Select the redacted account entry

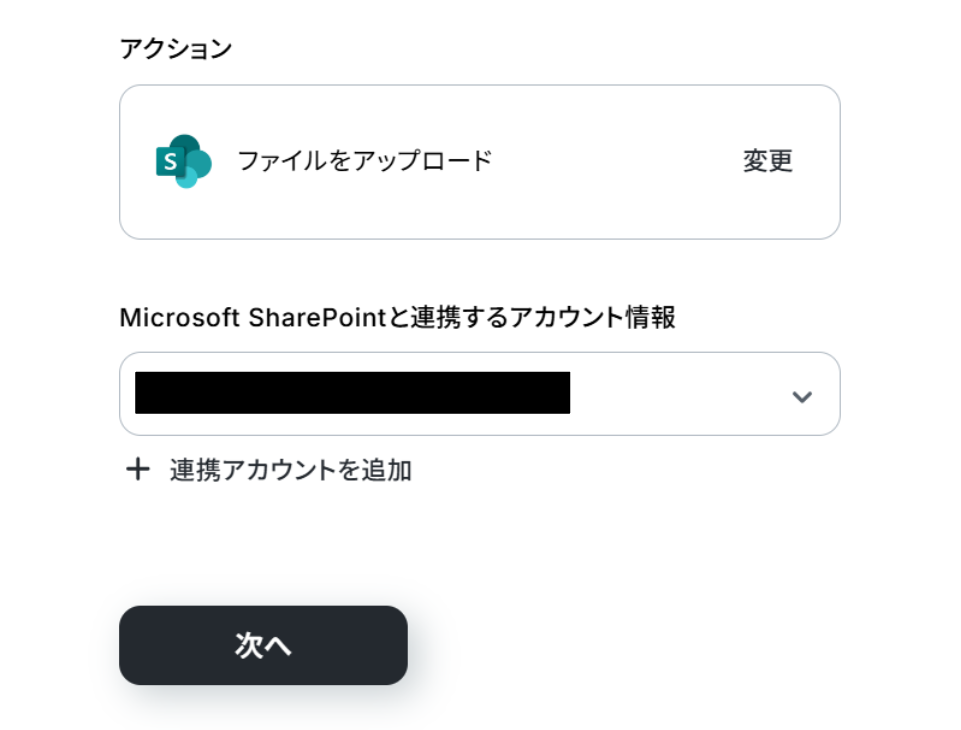pyautogui.click(x=352, y=392)
